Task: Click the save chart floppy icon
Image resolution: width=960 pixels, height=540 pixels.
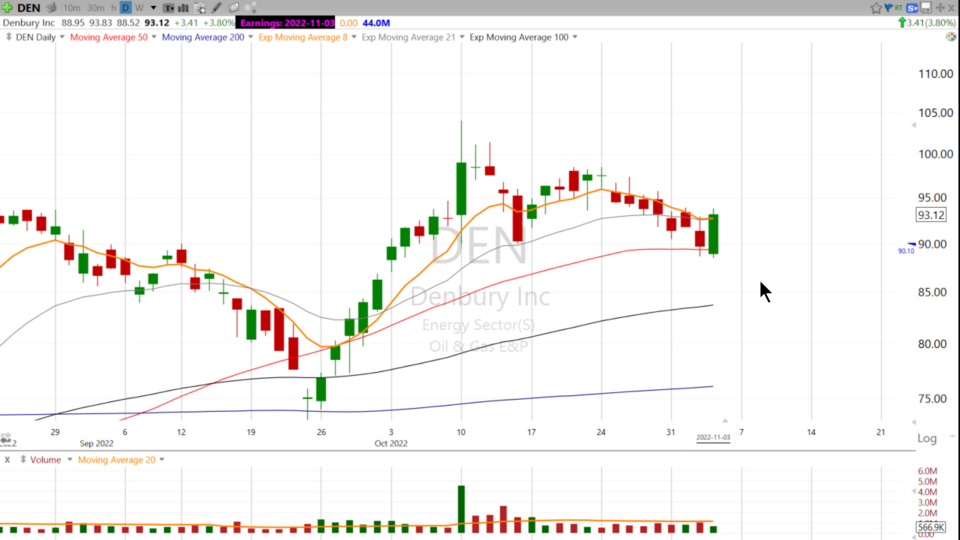Action: click(926, 8)
